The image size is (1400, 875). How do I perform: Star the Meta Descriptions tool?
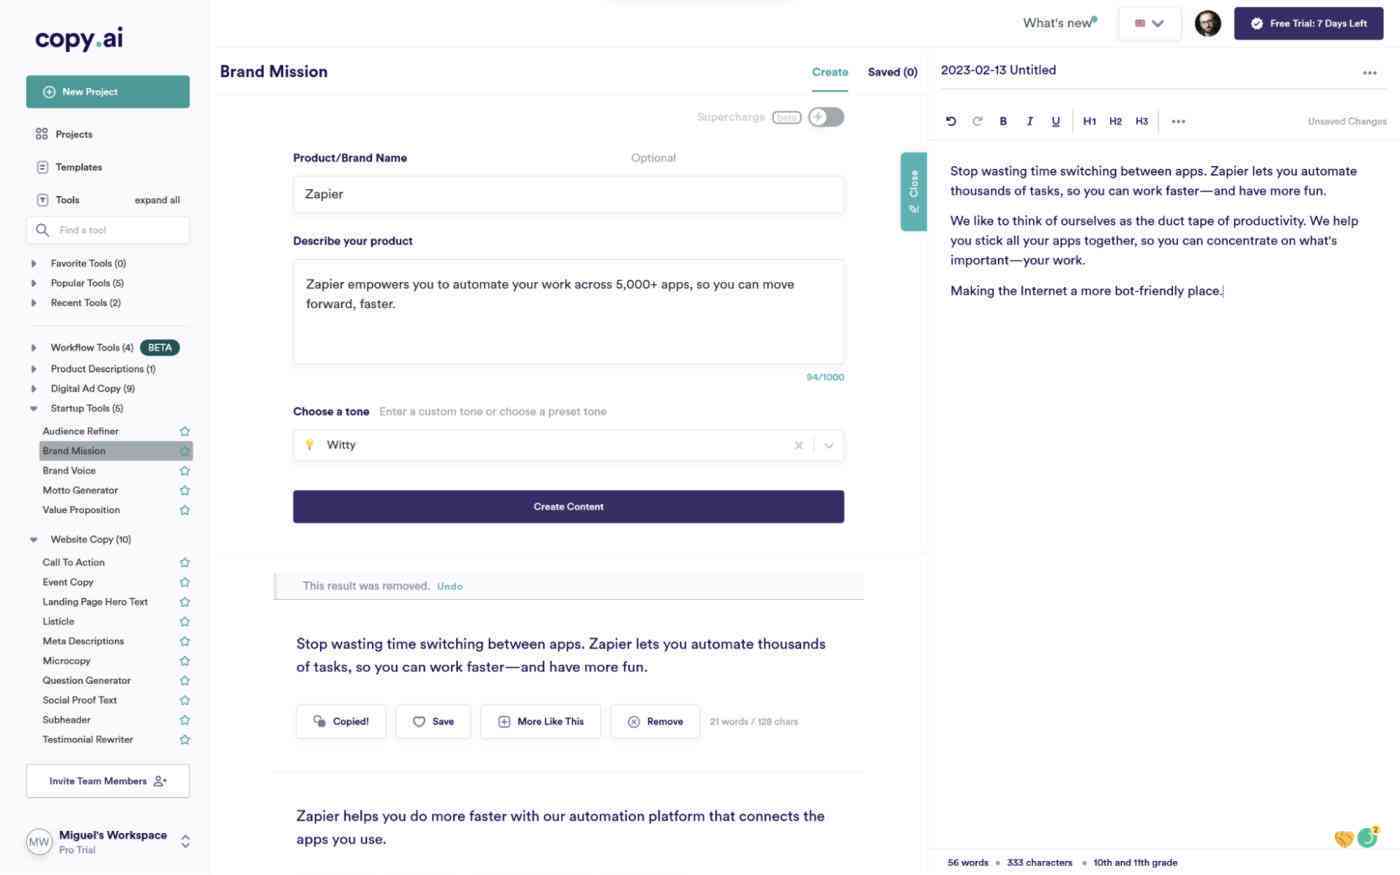(184, 641)
